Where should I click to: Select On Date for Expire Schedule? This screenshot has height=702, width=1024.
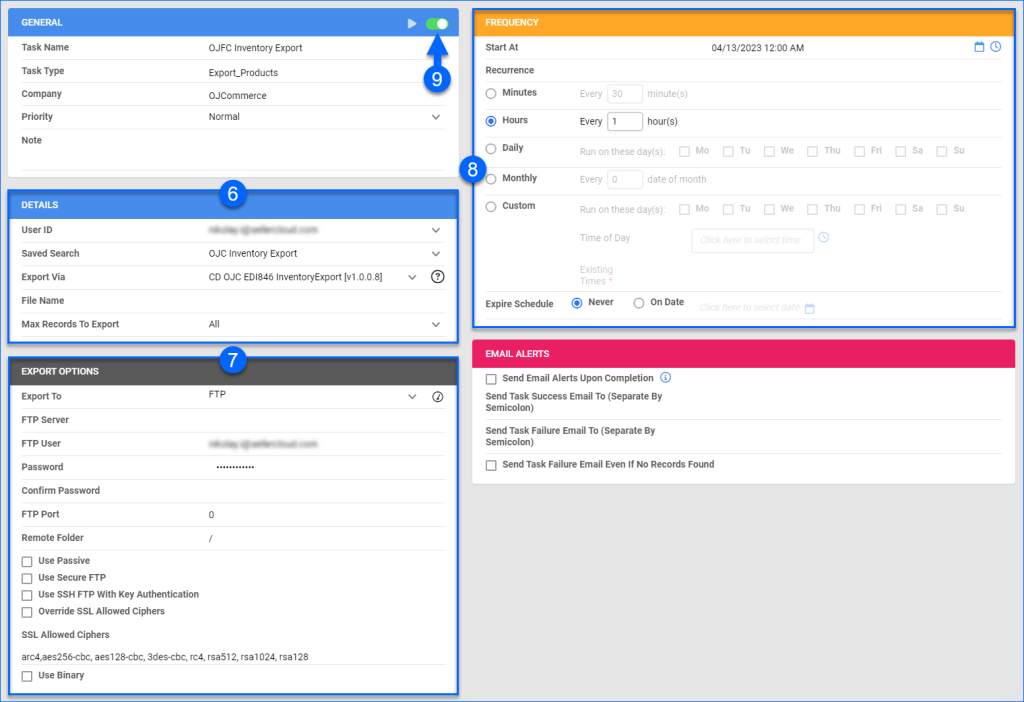[x=640, y=301]
